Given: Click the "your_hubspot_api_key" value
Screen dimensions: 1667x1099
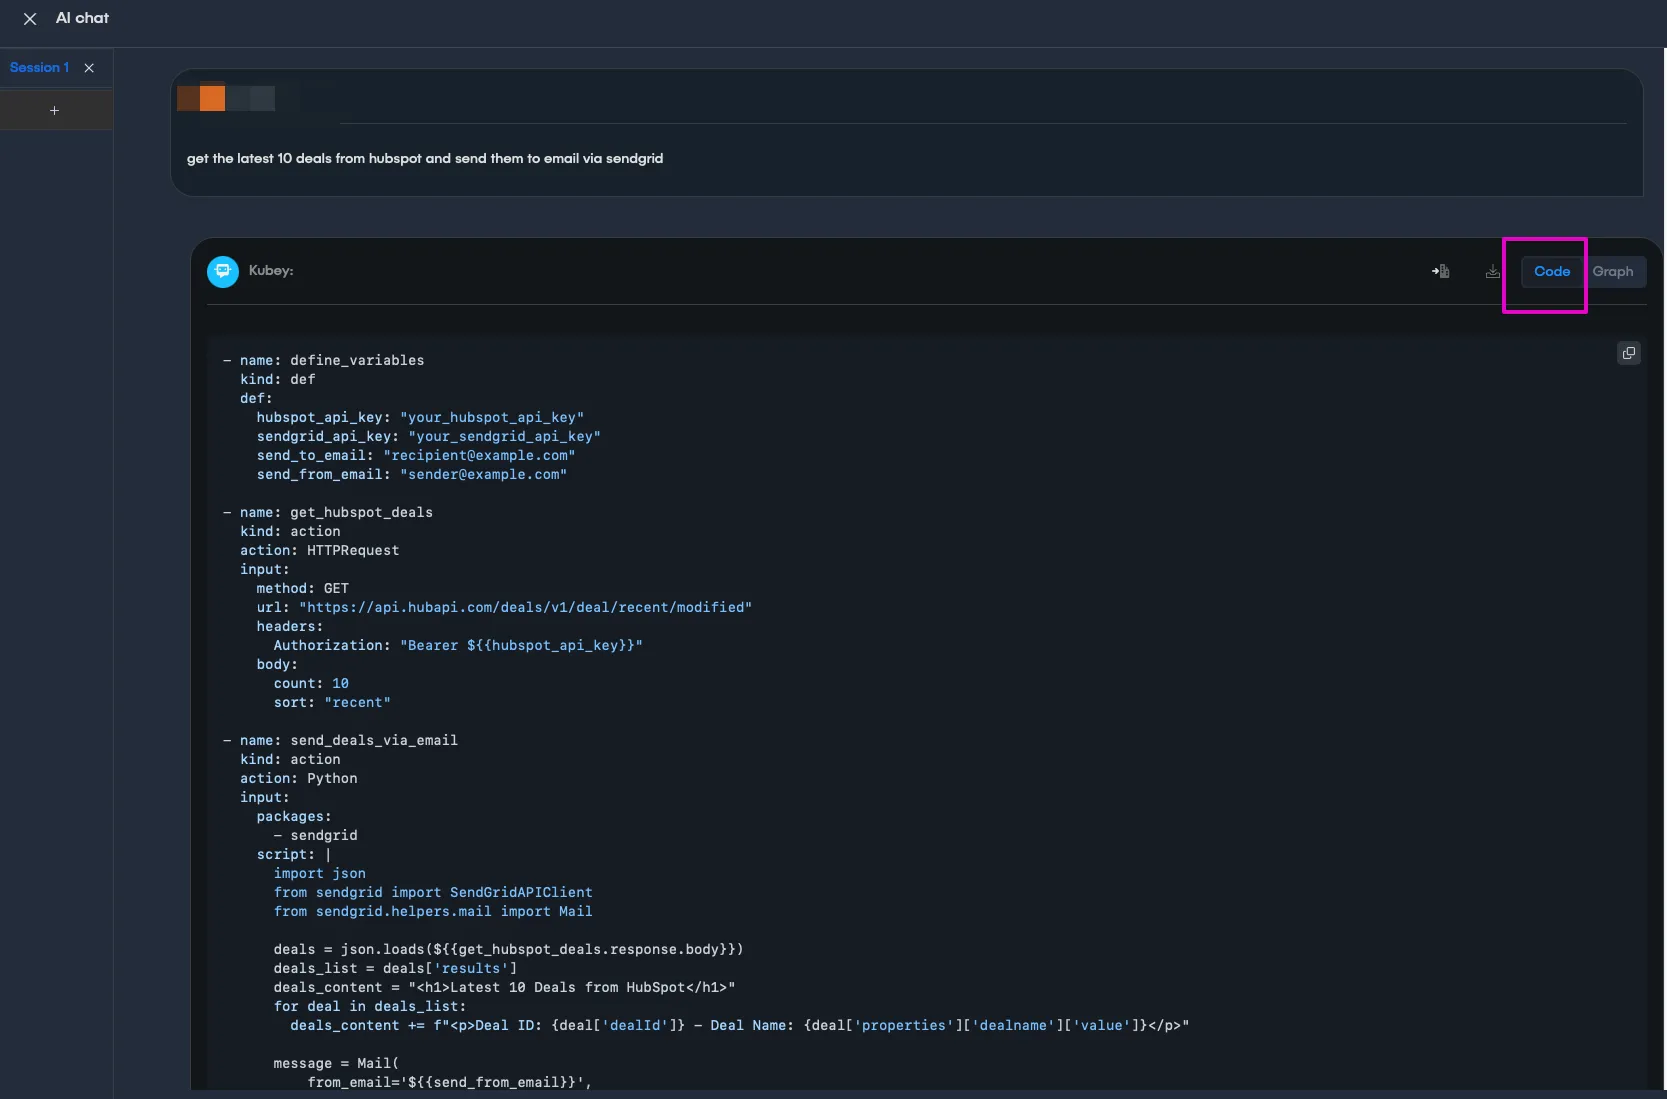Looking at the screenshot, I should (x=492, y=417).
